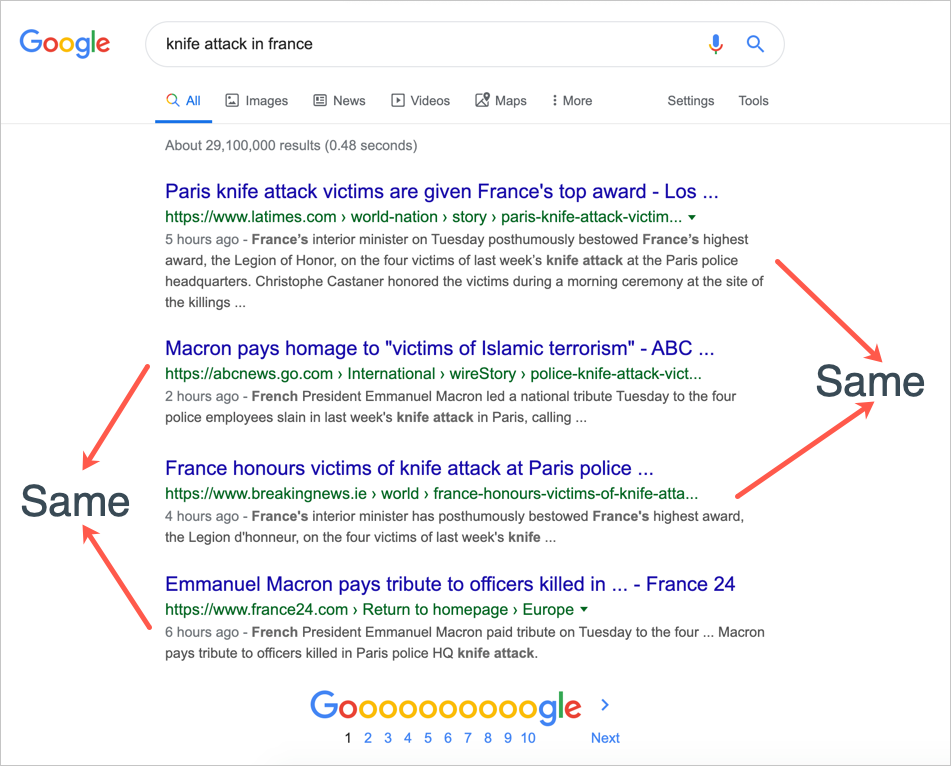Expand the More menu
951x766 pixels.
tap(572, 101)
